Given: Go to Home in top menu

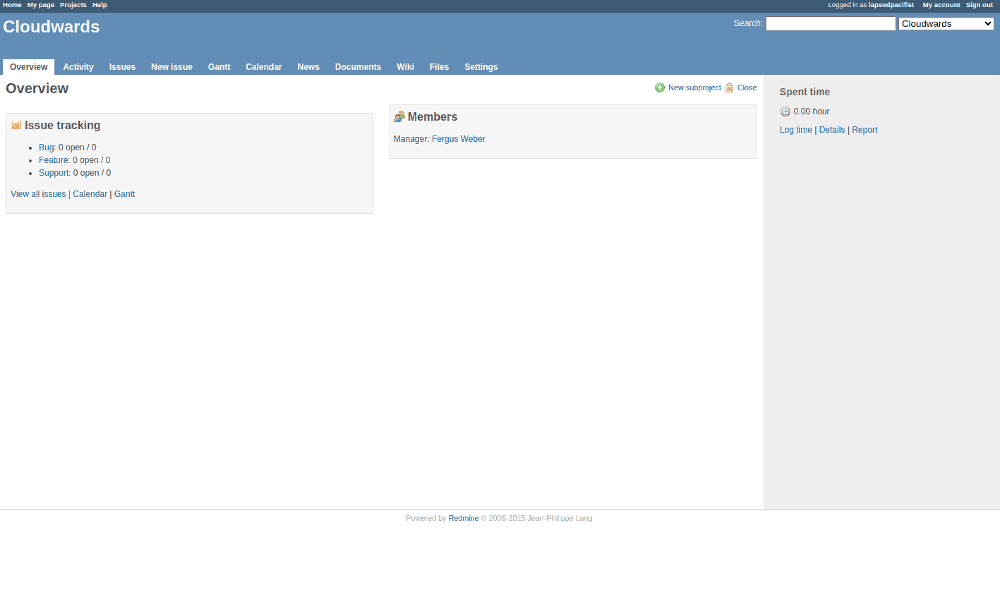Looking at the screenshot, I should click(12, 5).
